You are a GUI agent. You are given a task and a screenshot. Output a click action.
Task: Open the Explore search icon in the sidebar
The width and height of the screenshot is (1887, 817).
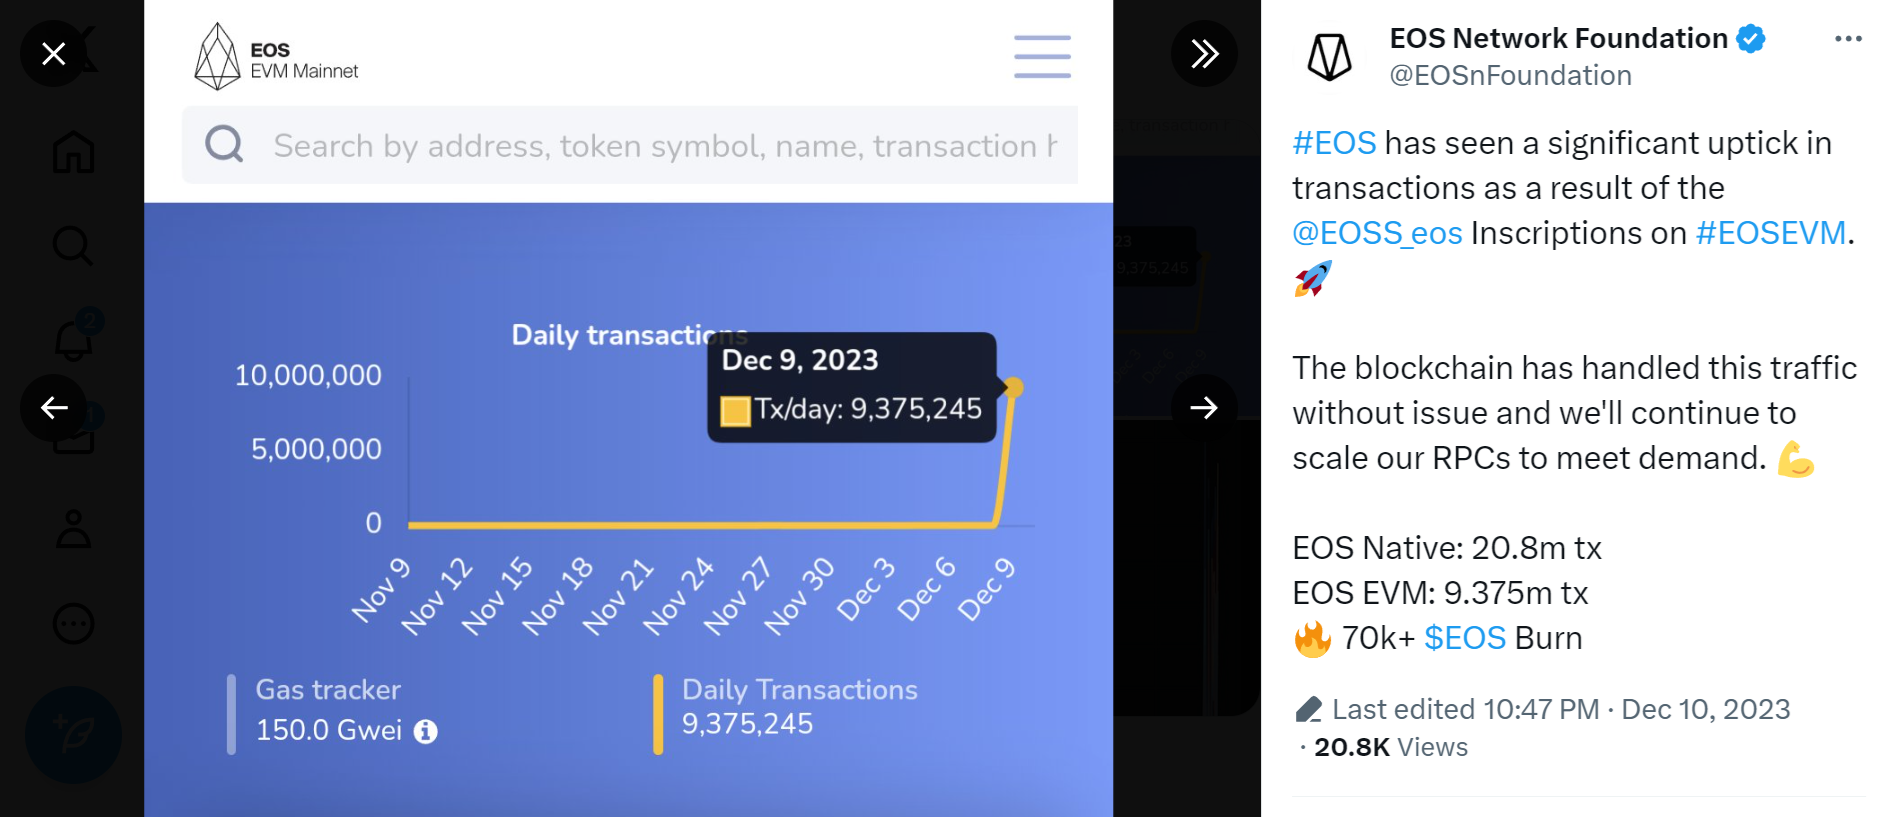pos(73,245)
